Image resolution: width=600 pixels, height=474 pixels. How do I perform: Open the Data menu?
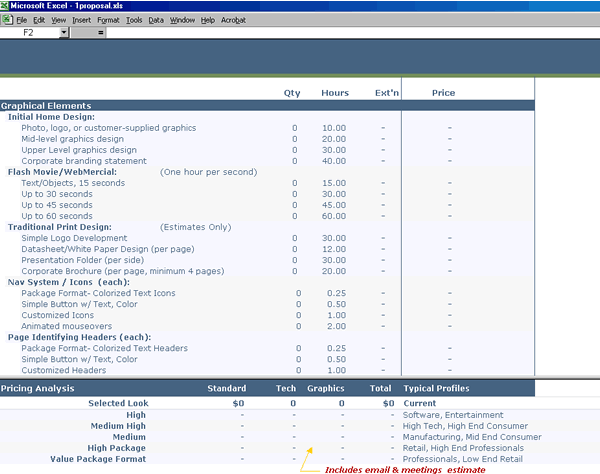click(x=156, y=20)
